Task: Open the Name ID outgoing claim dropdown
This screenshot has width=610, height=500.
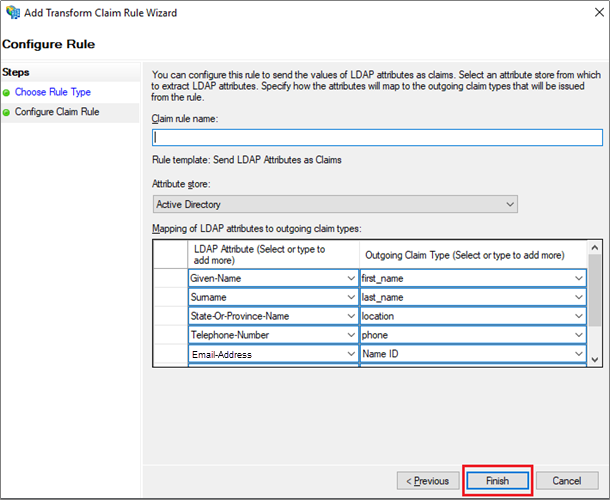Action: coord(578,354)
